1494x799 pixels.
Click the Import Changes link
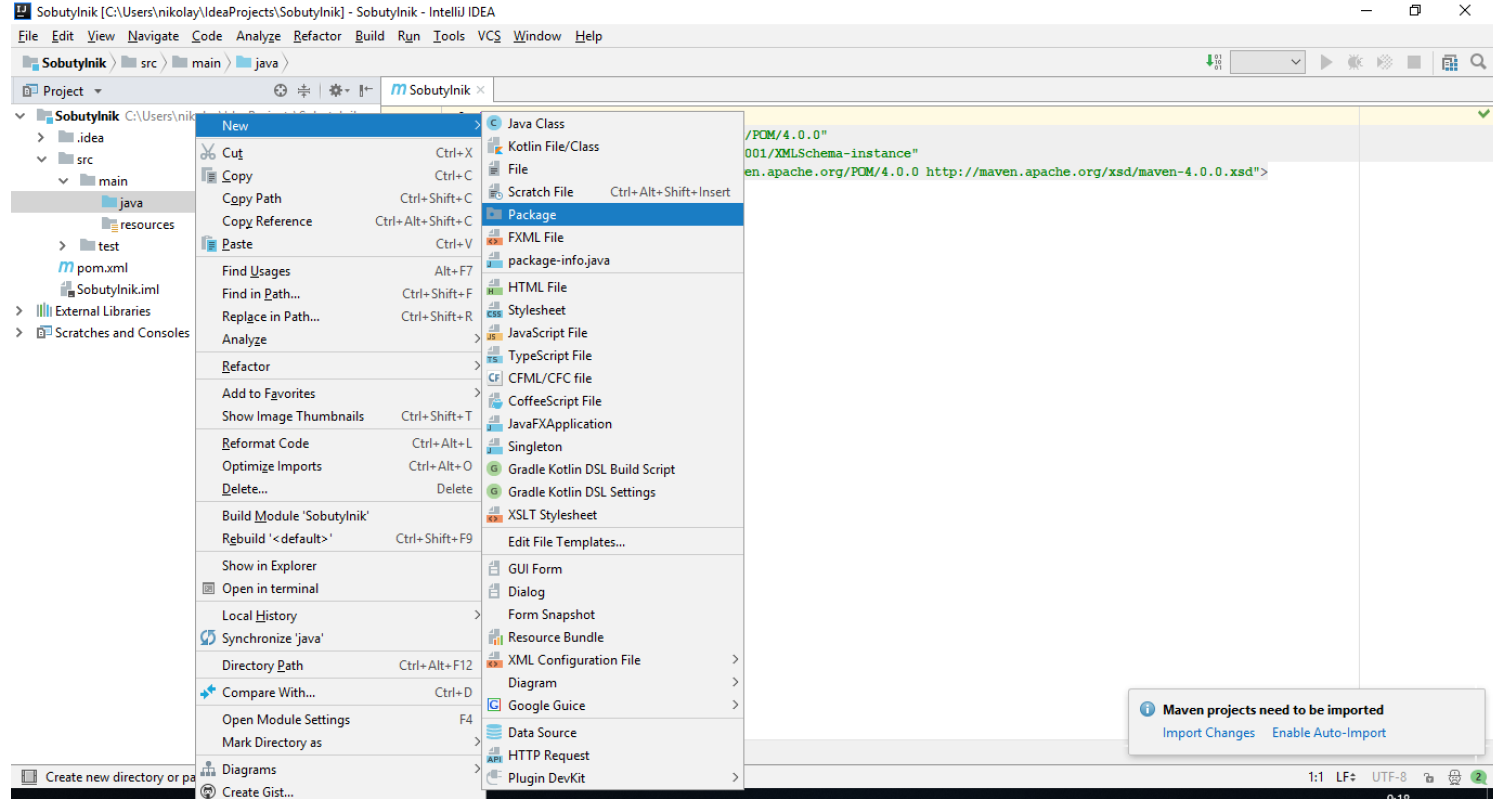(1208, 733)
